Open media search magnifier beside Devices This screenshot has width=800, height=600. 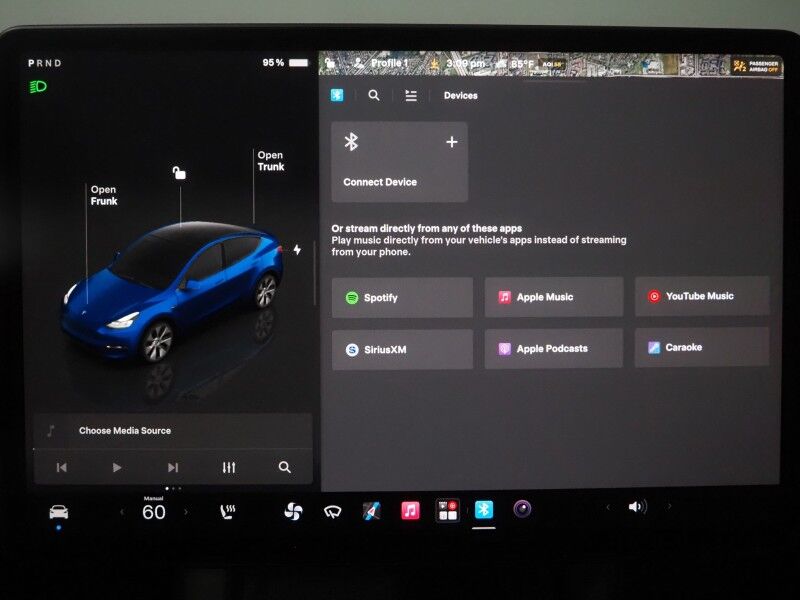coord(373,95)
